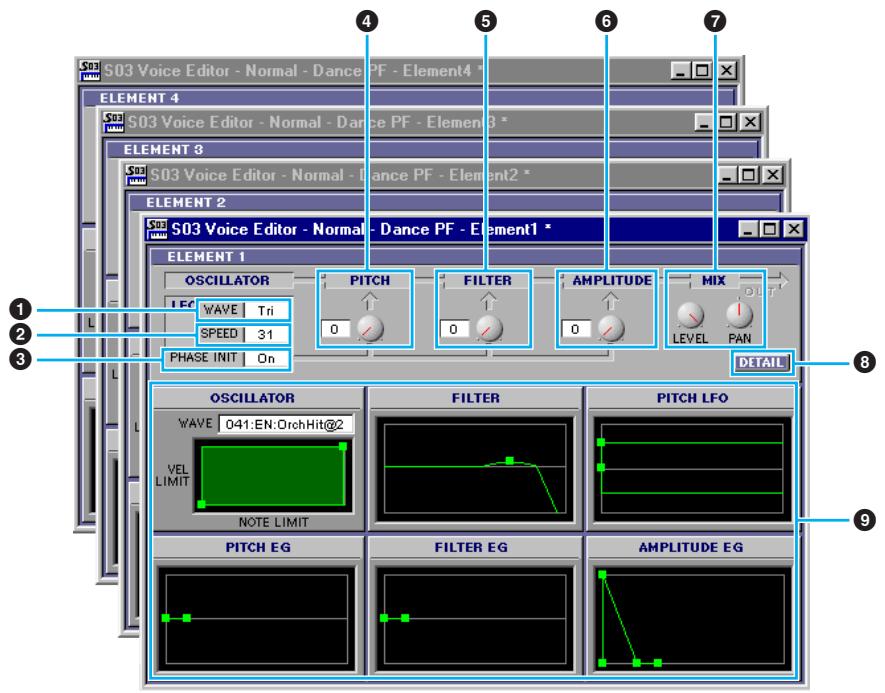Screen dimensions: 885x693
Task: Close the Element1 window
Action: 794,229
